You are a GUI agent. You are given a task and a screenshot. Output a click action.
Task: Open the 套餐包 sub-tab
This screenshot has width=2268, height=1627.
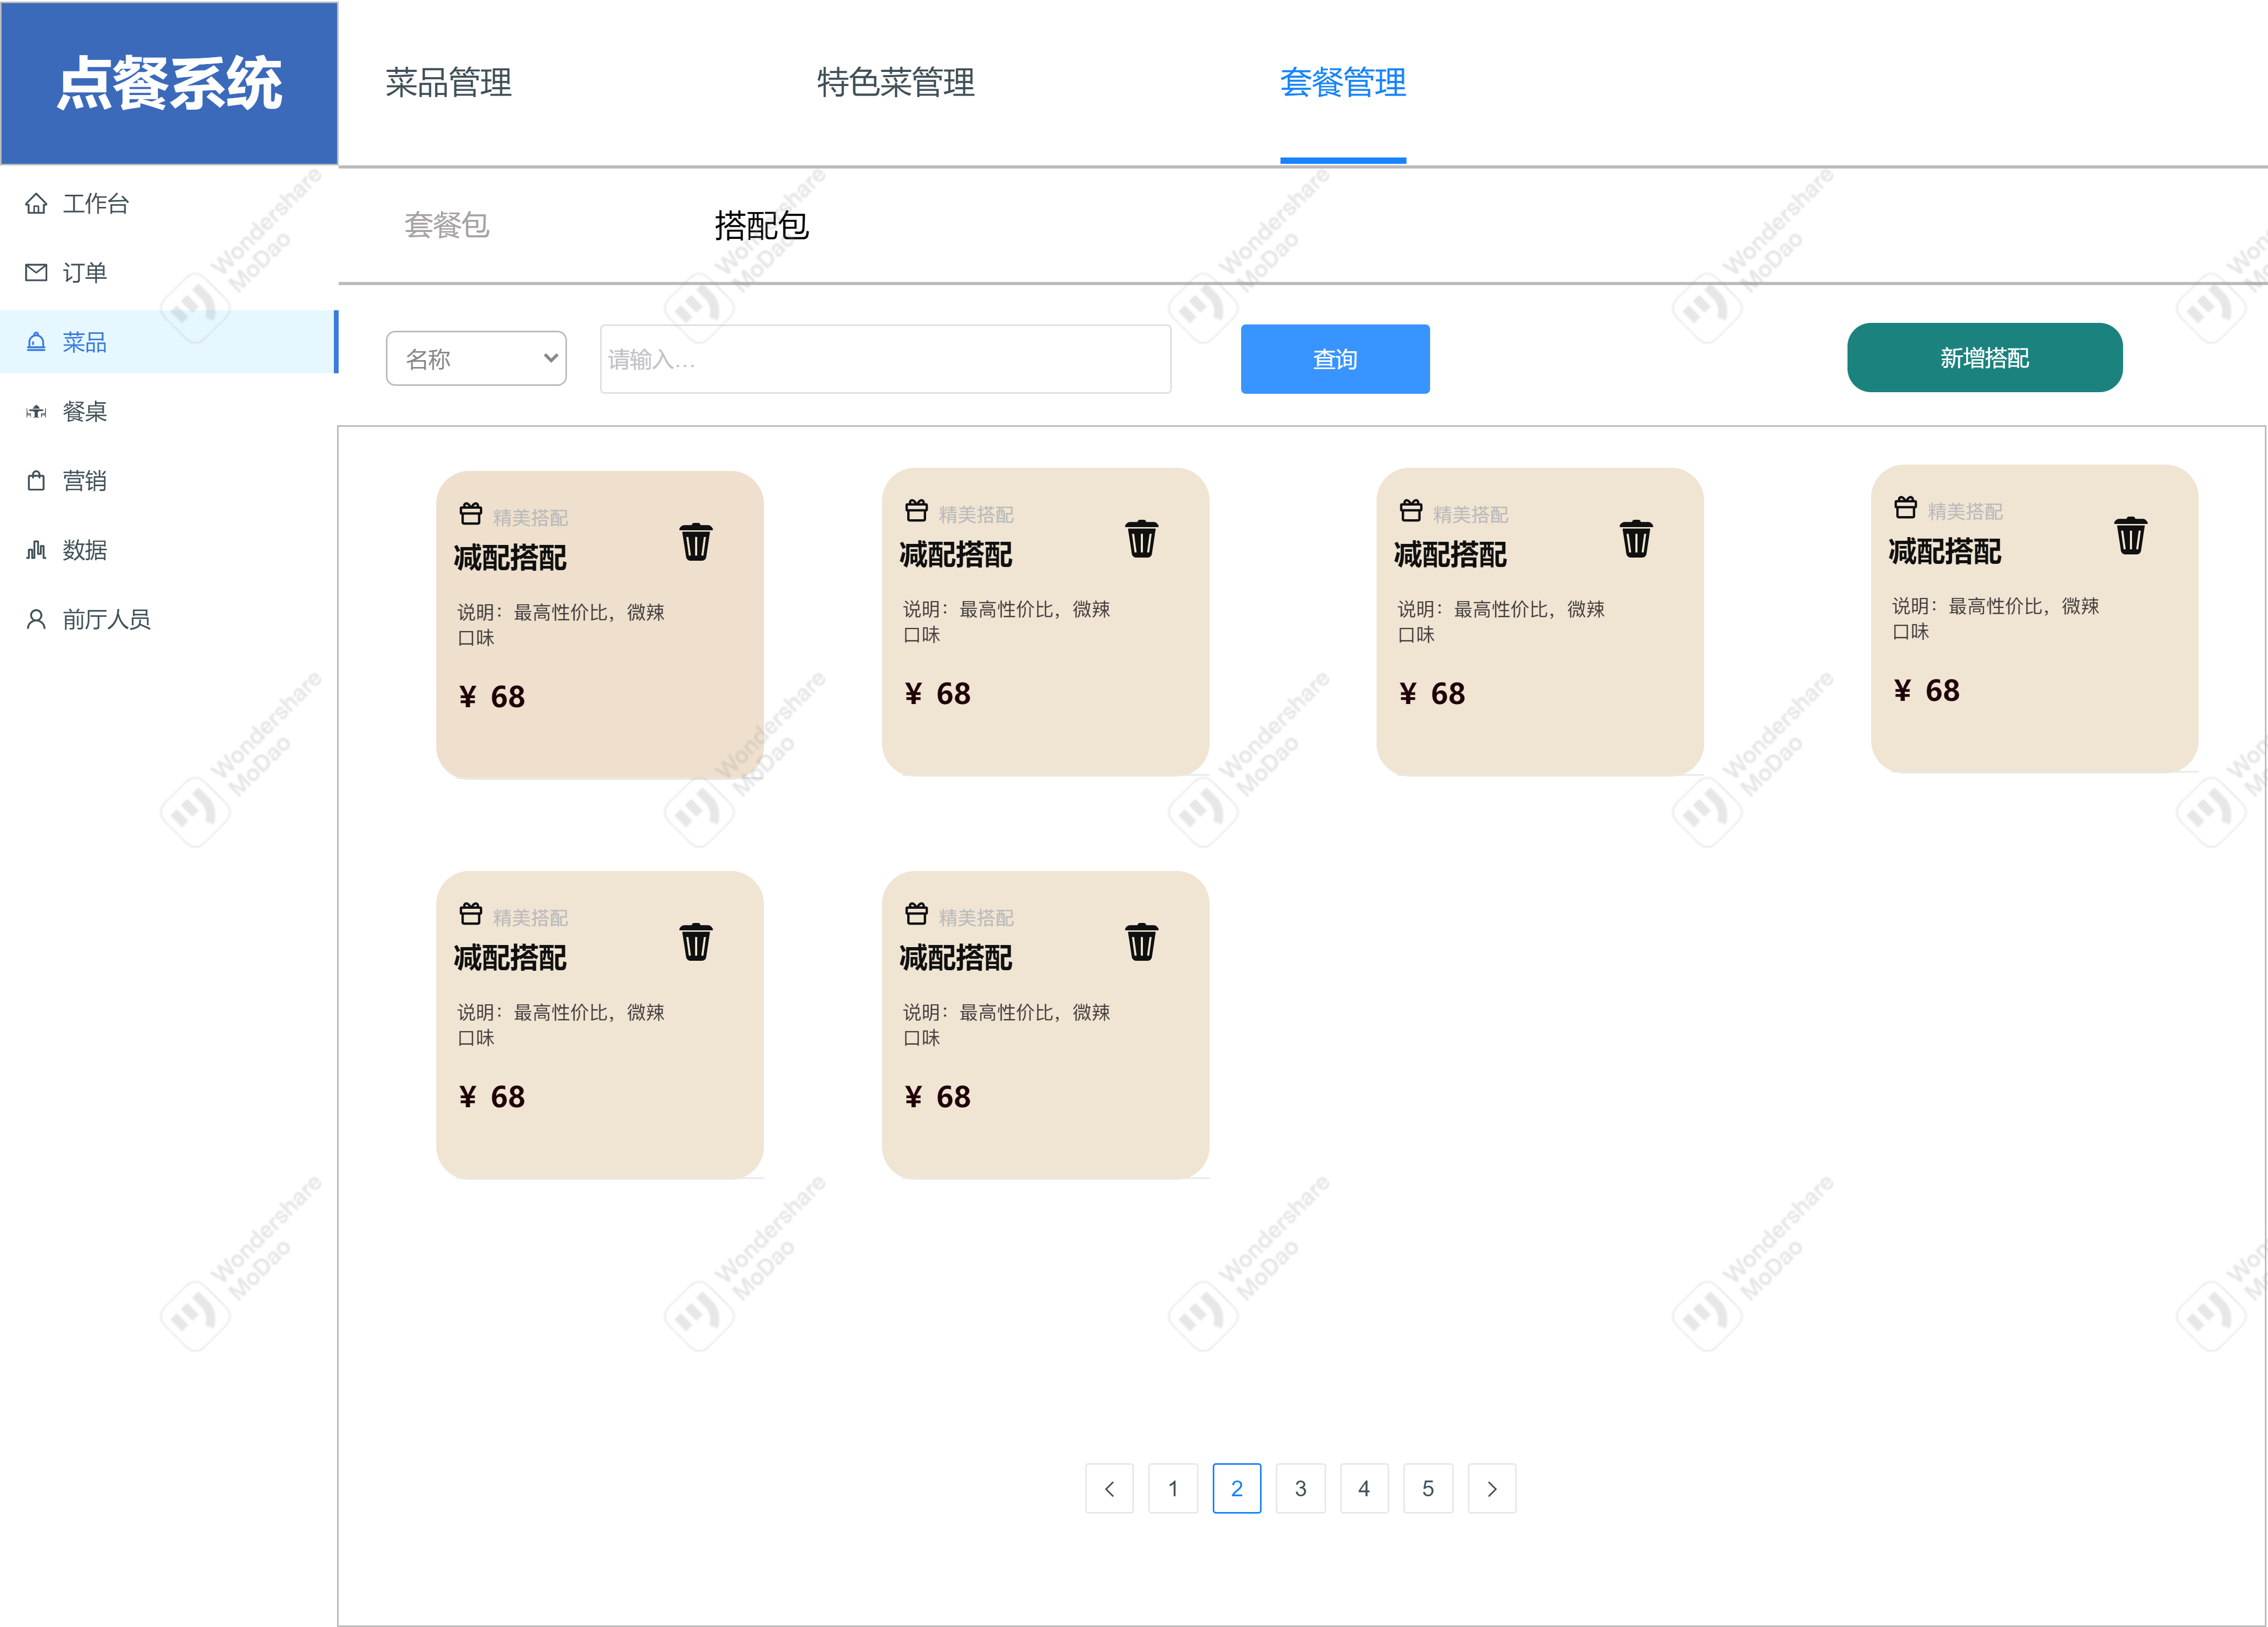[446, 225]
